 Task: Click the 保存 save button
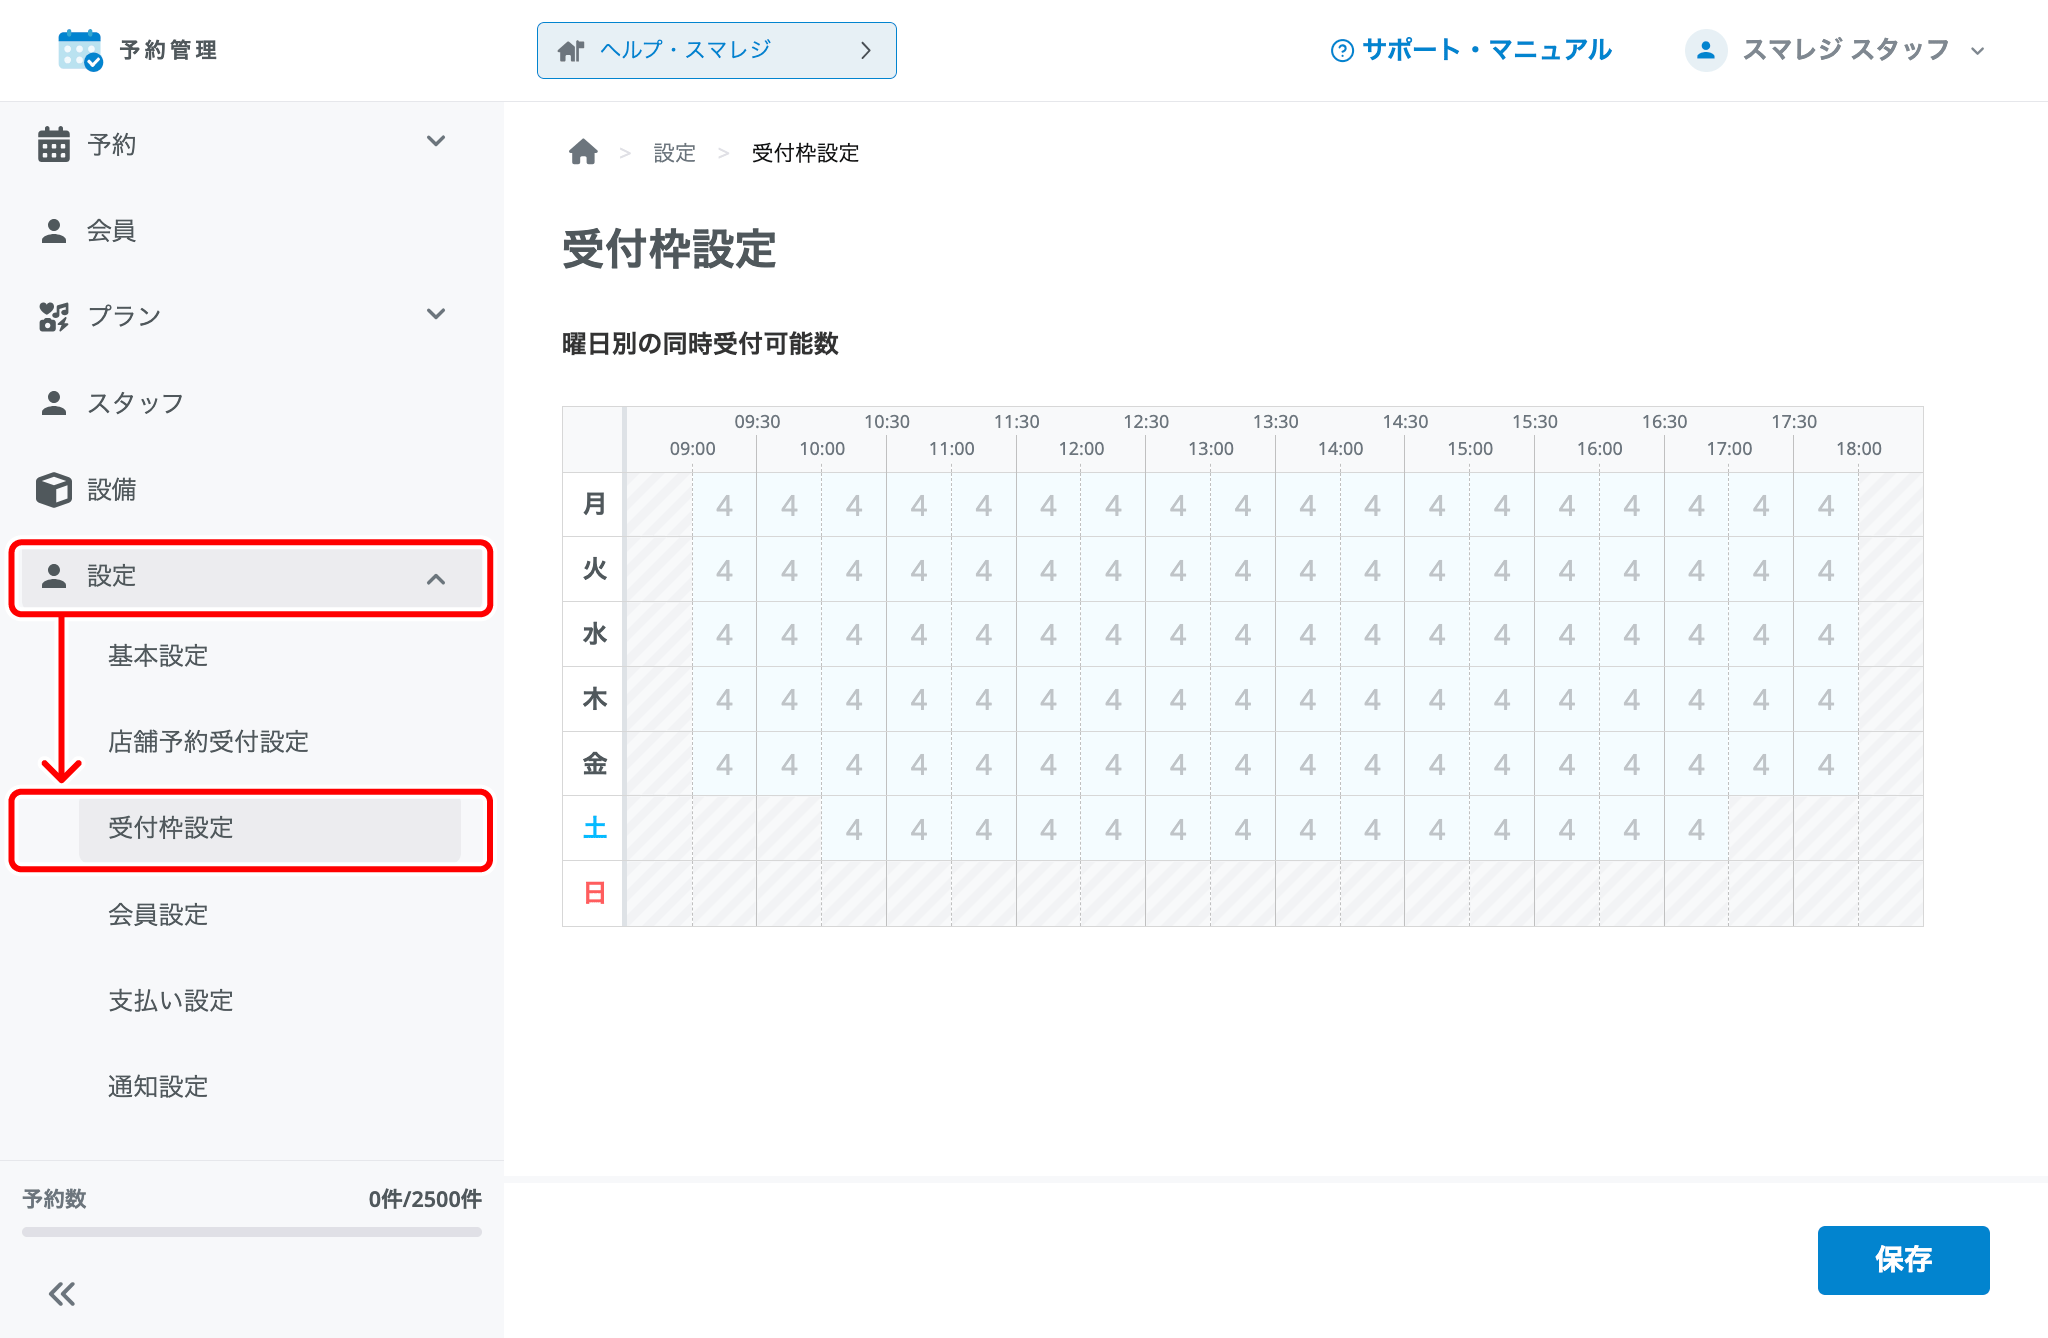coord(1903,1260)
